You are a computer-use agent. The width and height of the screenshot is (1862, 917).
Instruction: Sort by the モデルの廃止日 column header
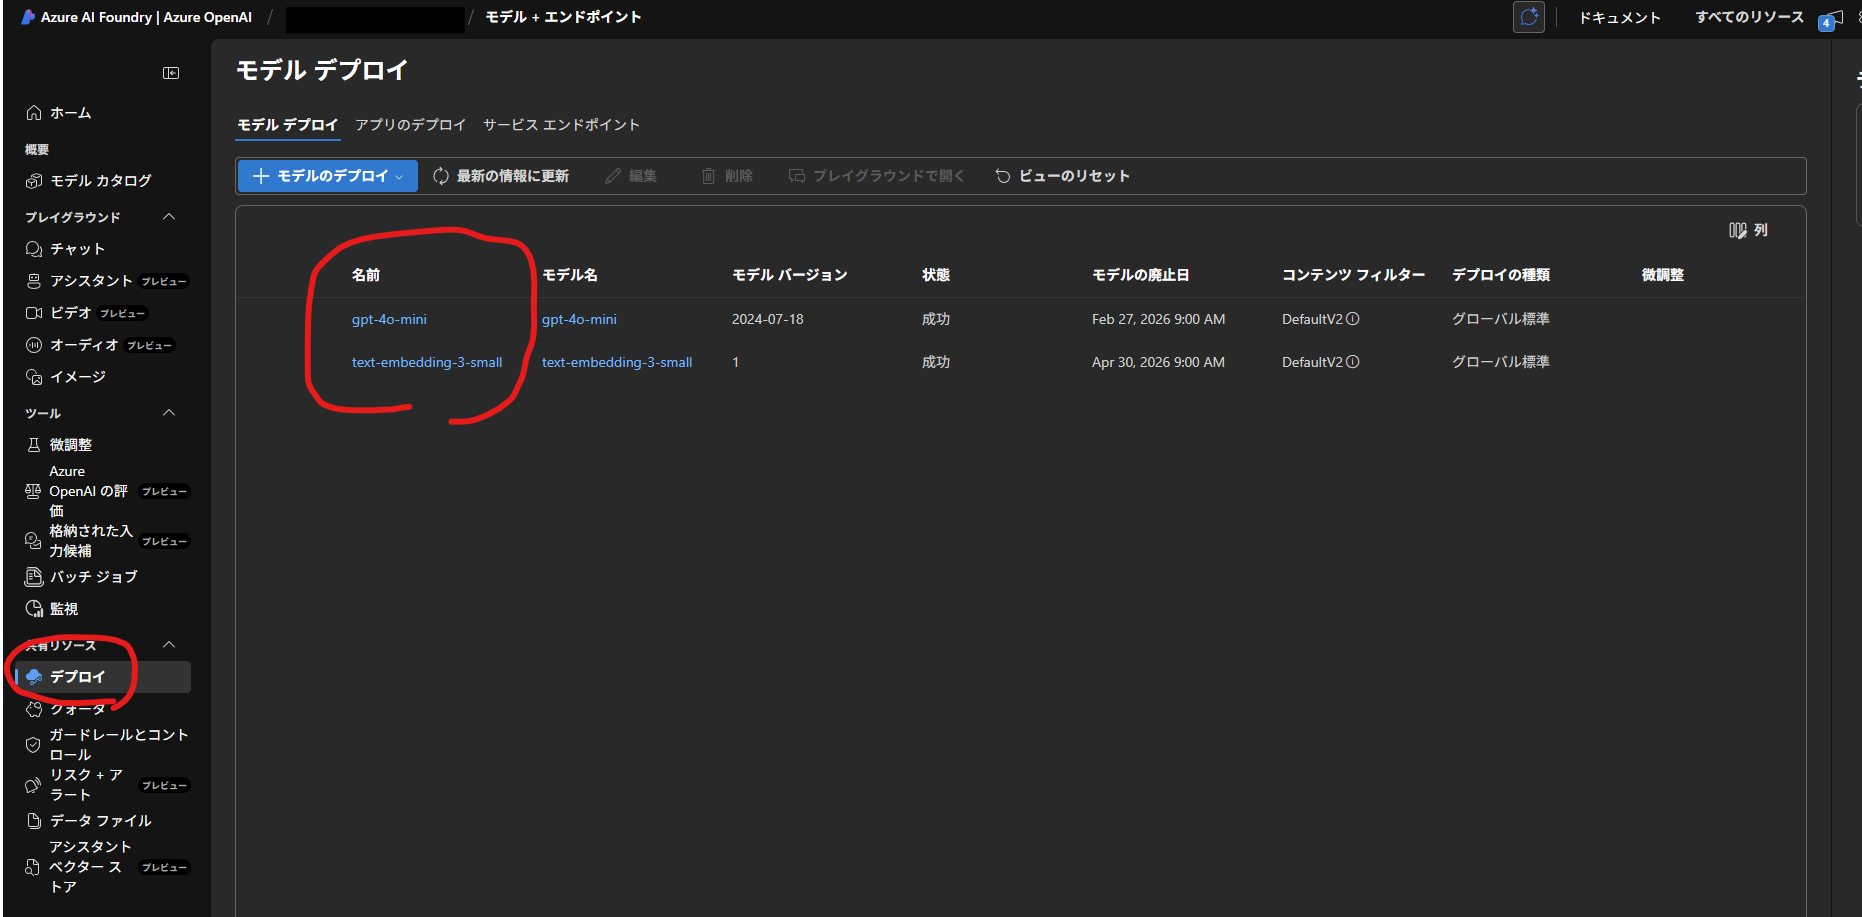click(1141, 275)
